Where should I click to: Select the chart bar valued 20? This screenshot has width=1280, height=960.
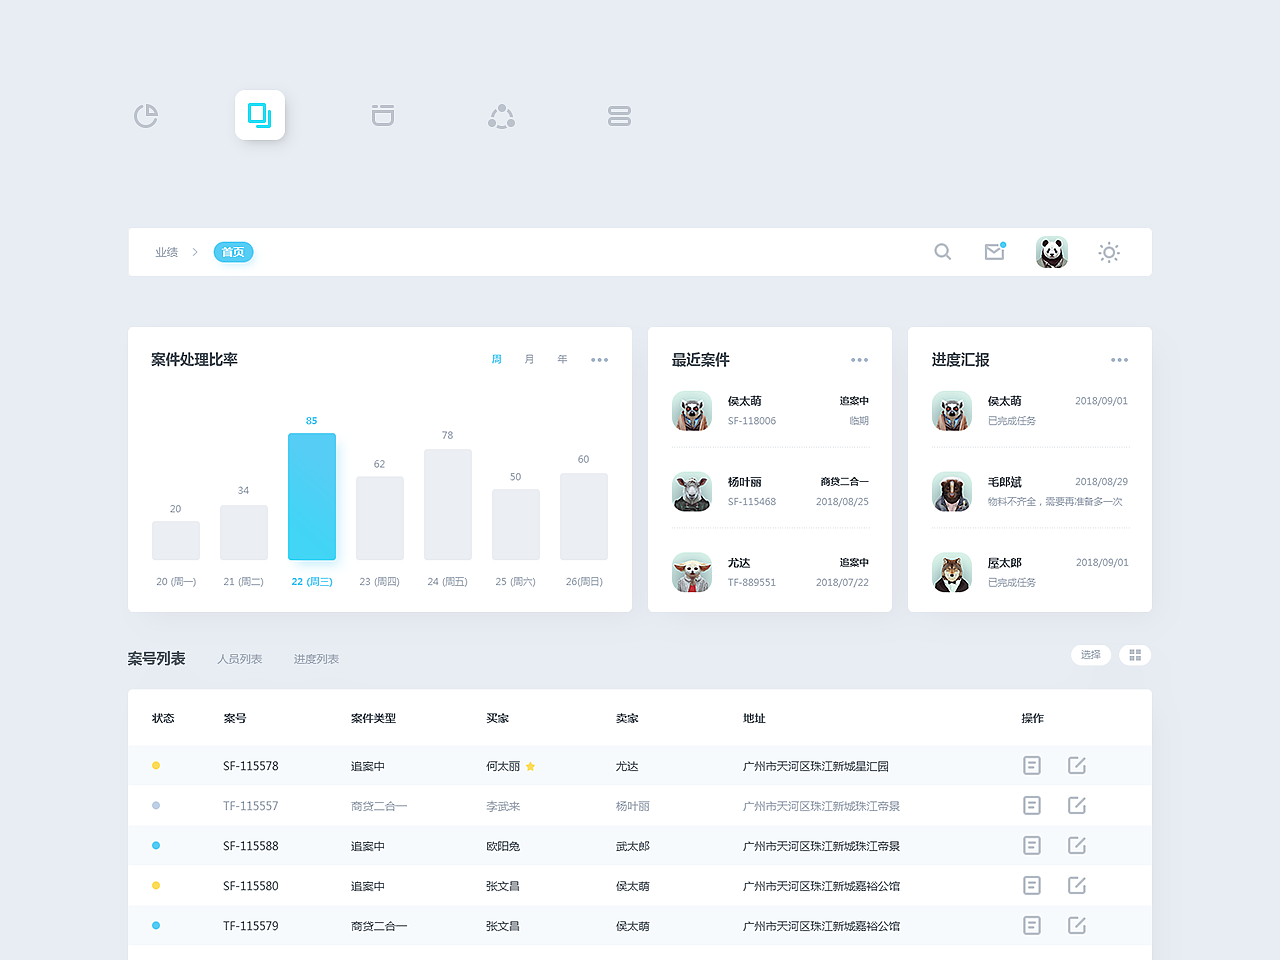[176, 540]
